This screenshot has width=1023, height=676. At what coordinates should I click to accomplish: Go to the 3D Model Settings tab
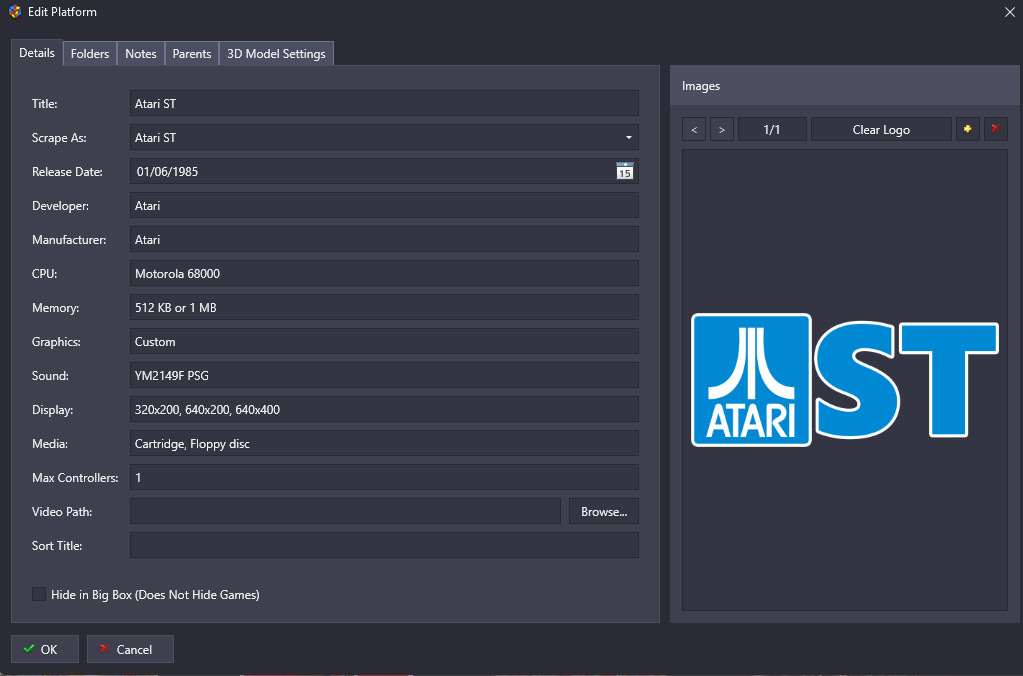[x=277, y=54]
